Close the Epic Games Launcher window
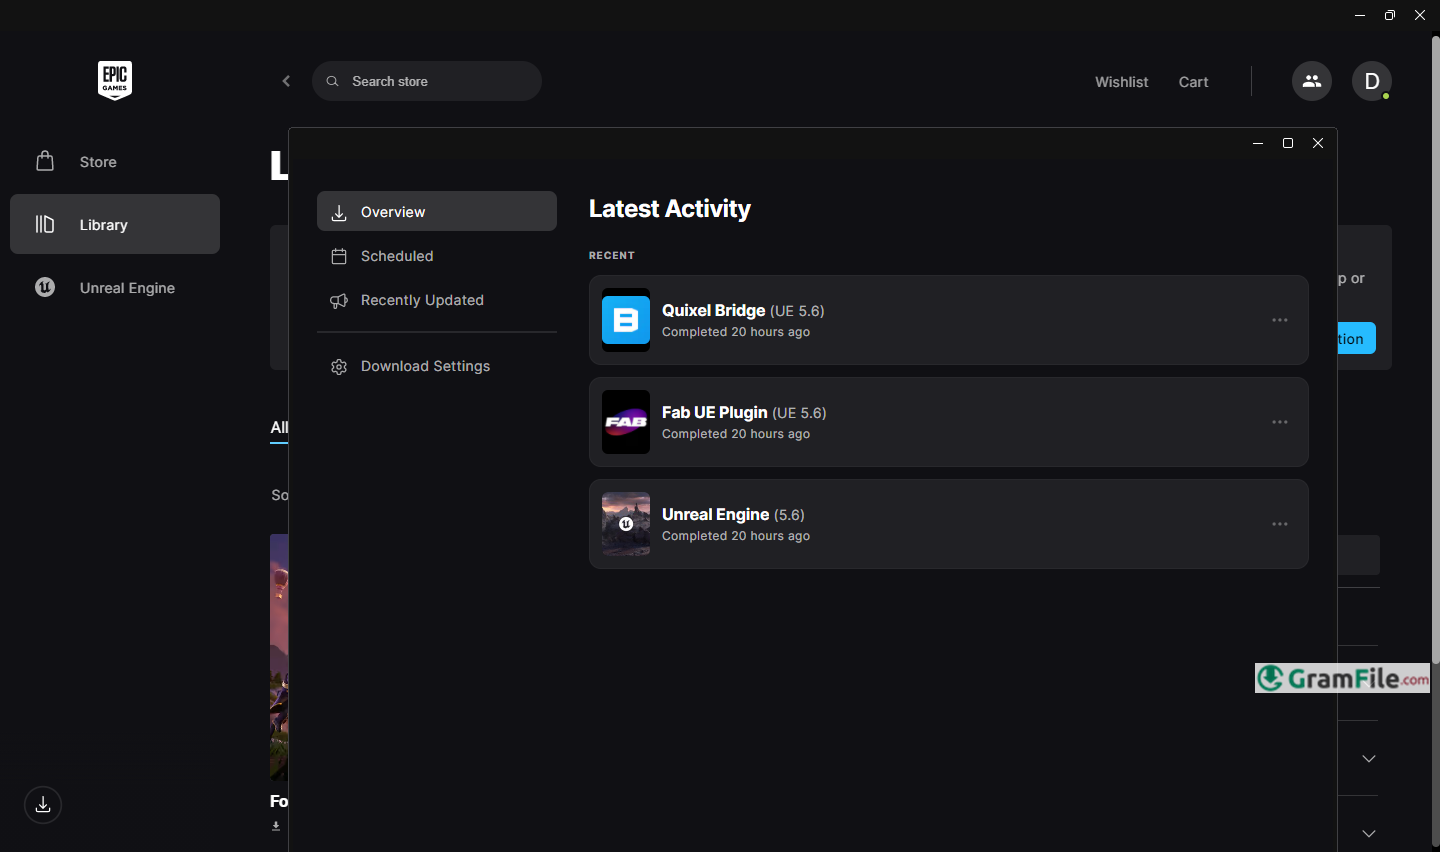Screen dimensions: 1440x852 coord(1420,15)
